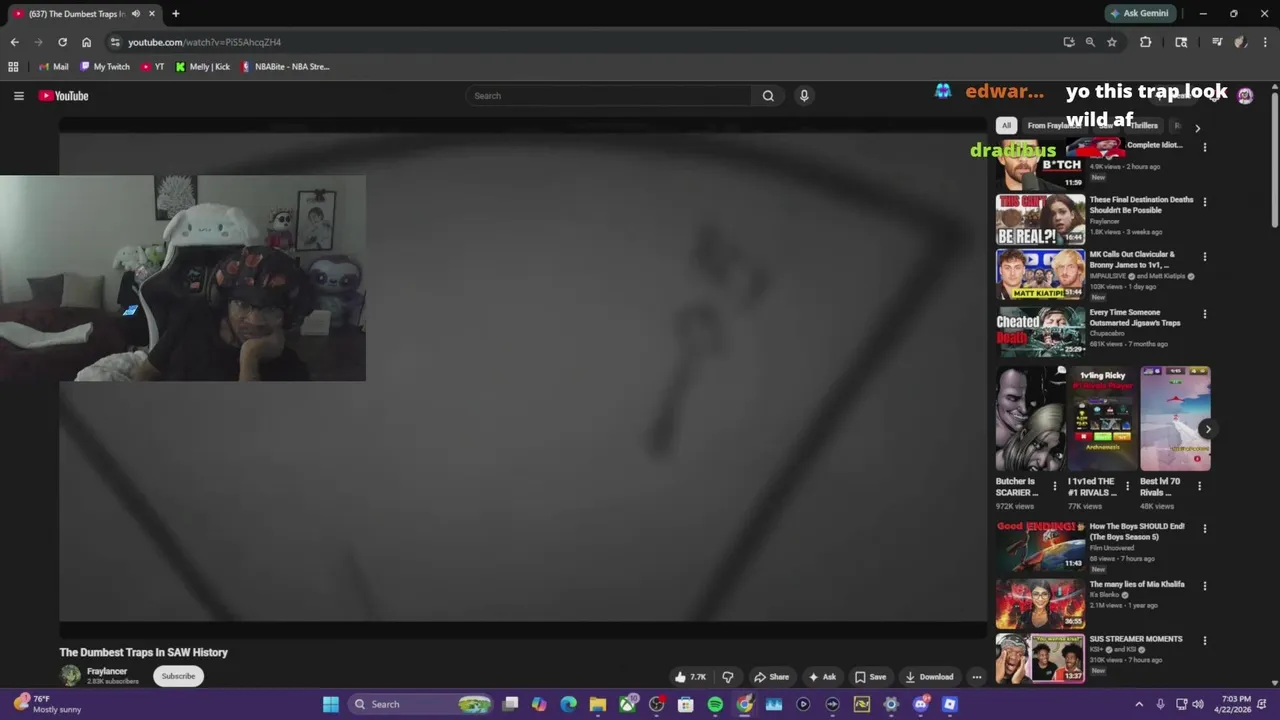Viewport: 1280px width, 720px height.
Task: Open options for Outsmarted Jigsaw's Traps video
Action: pyautogui.click(x=1204, y=314)
